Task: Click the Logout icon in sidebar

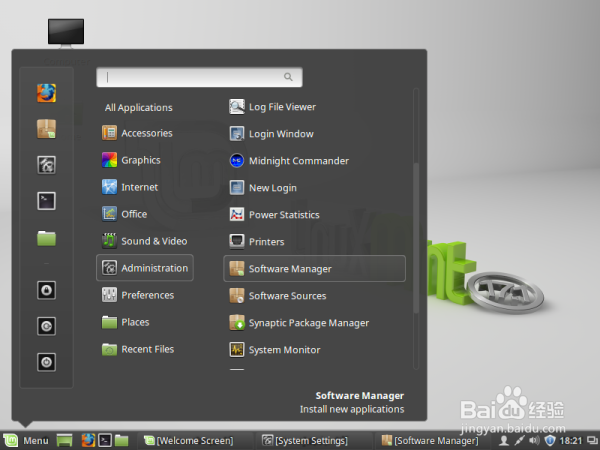Action: click(x=46, y=326)
